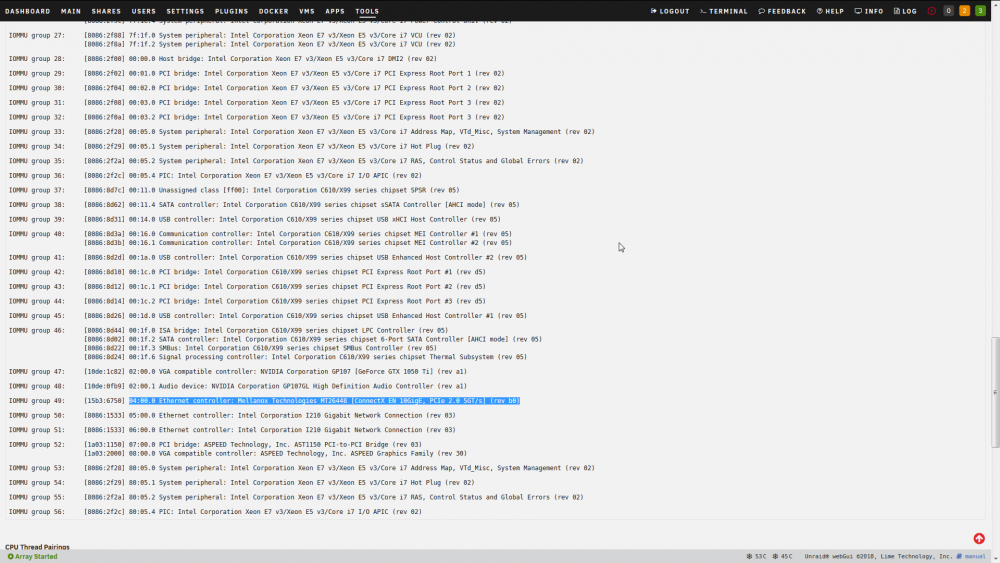Screen dimensions: 1000x563
Task: Click the highlighted Mellanox ConnectX Ethernet controller line
Action: [324, 400]
